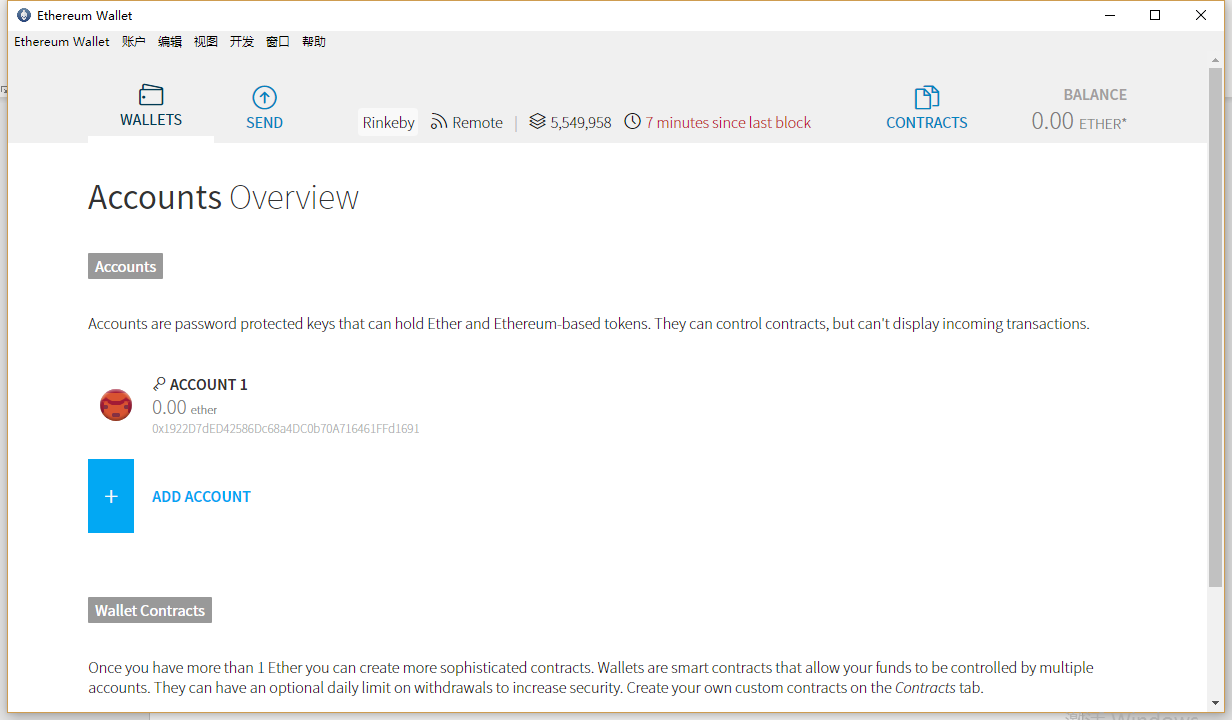Open the Ethereum Wallet menu
The image size is (1232, 720).
(62, 42)
